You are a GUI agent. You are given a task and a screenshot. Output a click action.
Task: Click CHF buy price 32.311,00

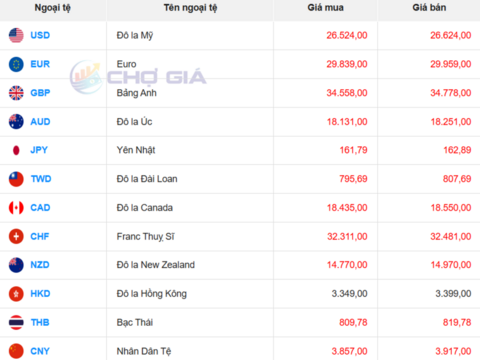[x=347, y=236]
